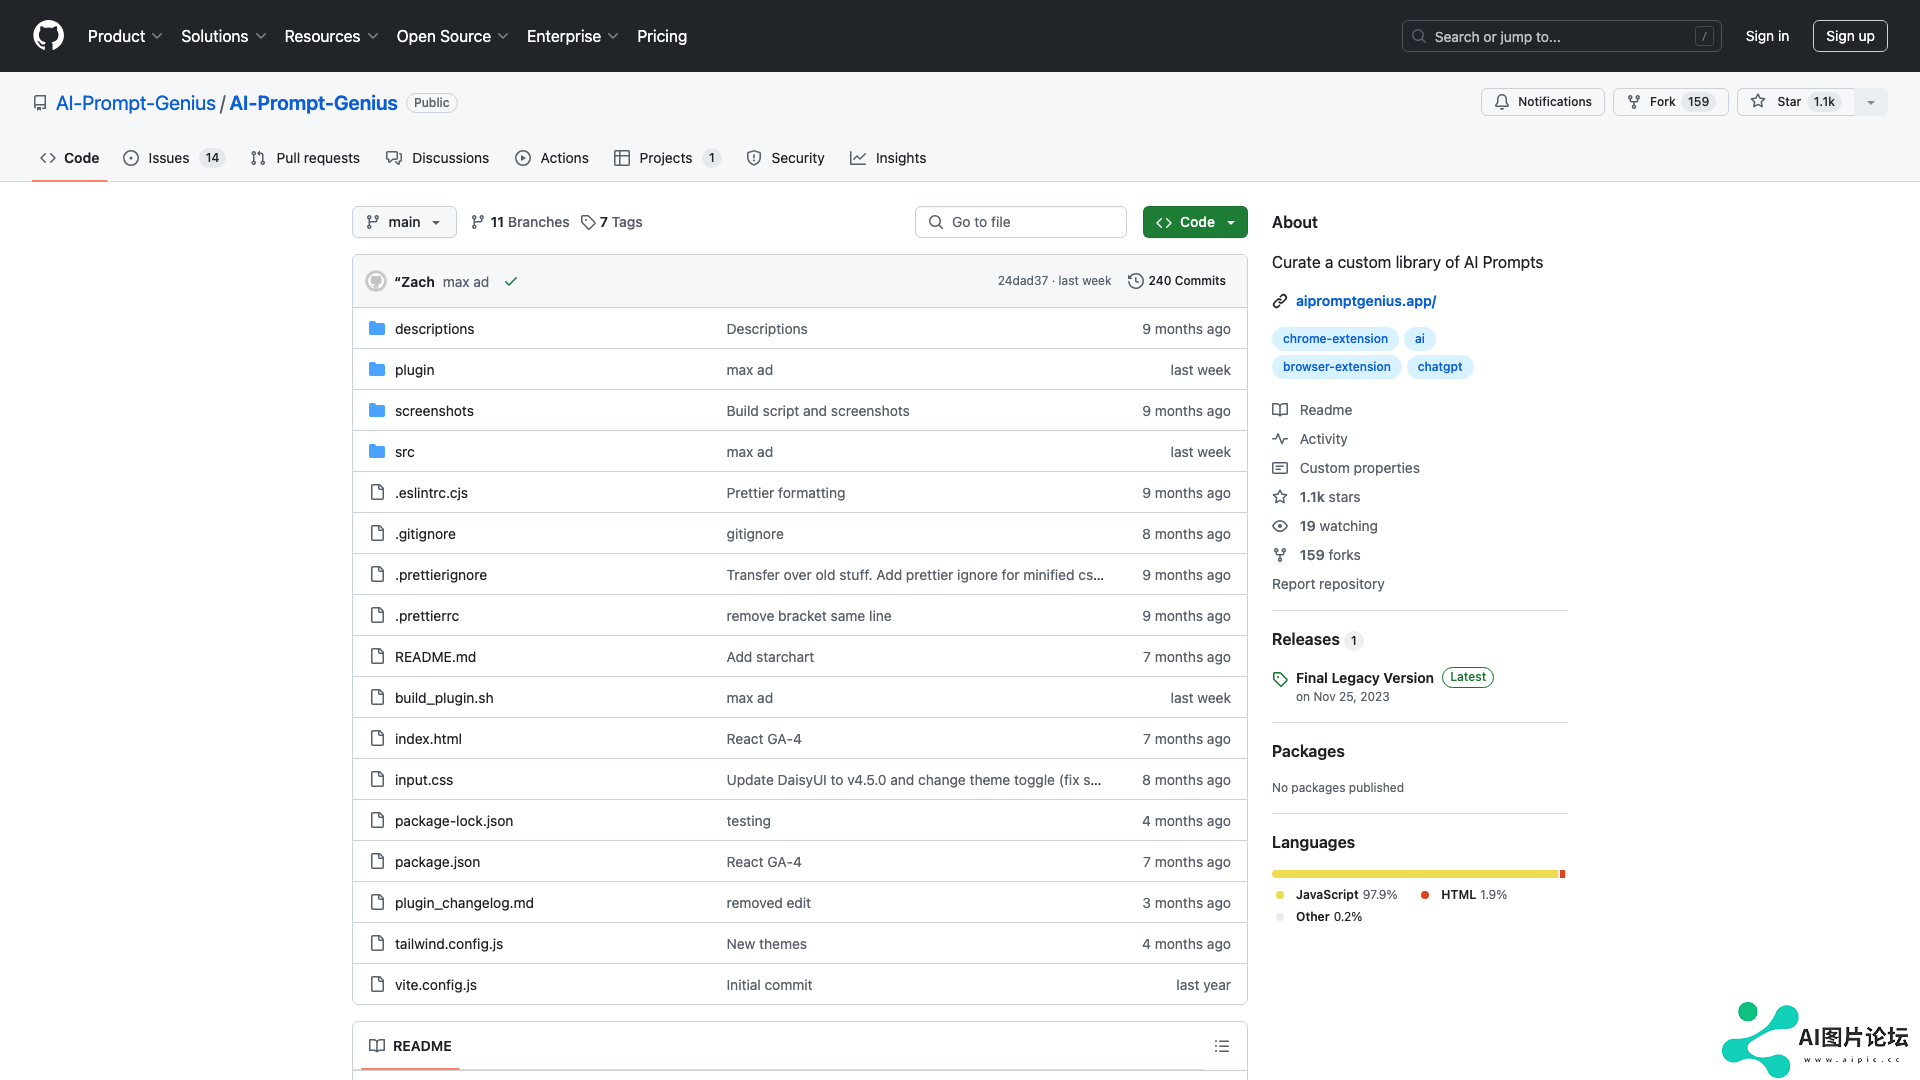Screen dimensions: 1920x1080
Task: Open Custom properties
Action: point(1346,468)
